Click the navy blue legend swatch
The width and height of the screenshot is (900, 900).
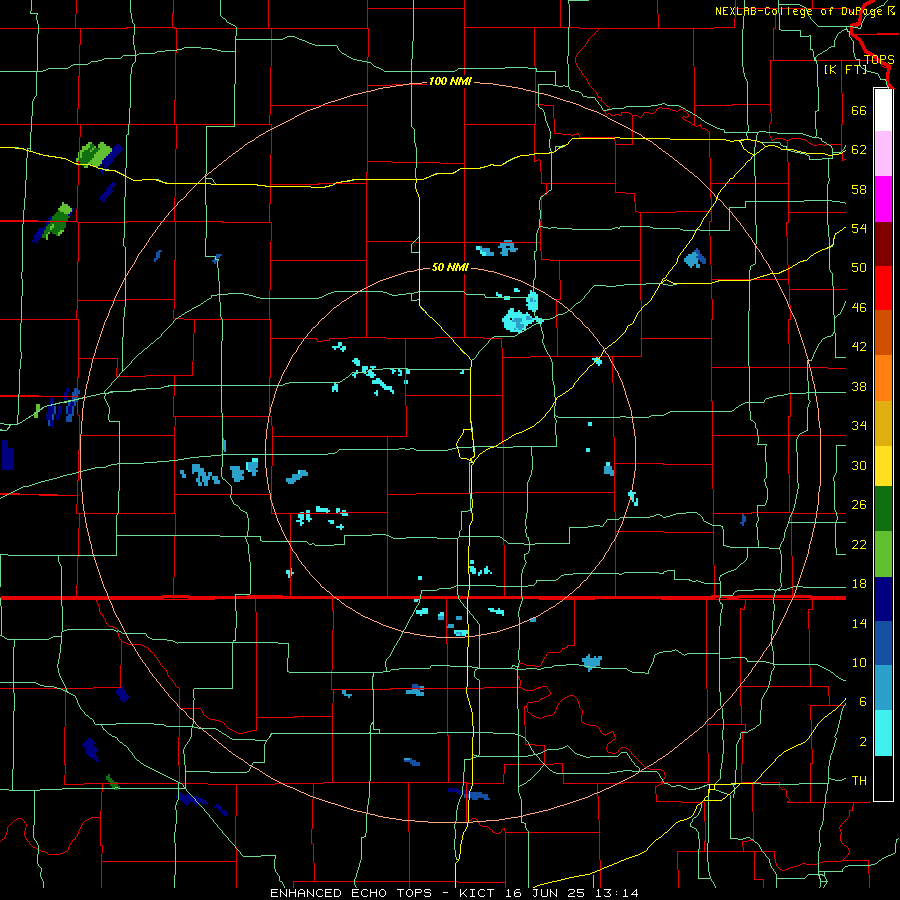(883, 599)
